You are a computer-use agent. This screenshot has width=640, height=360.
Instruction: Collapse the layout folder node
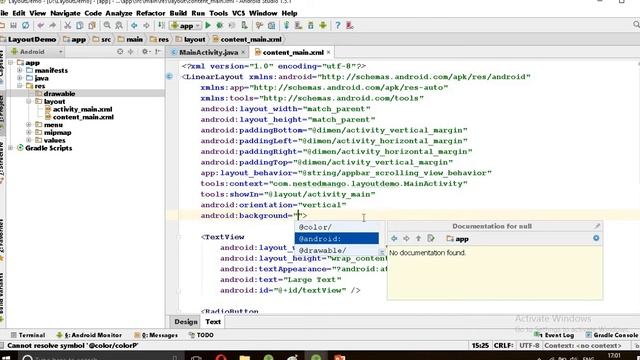point(29,102)
